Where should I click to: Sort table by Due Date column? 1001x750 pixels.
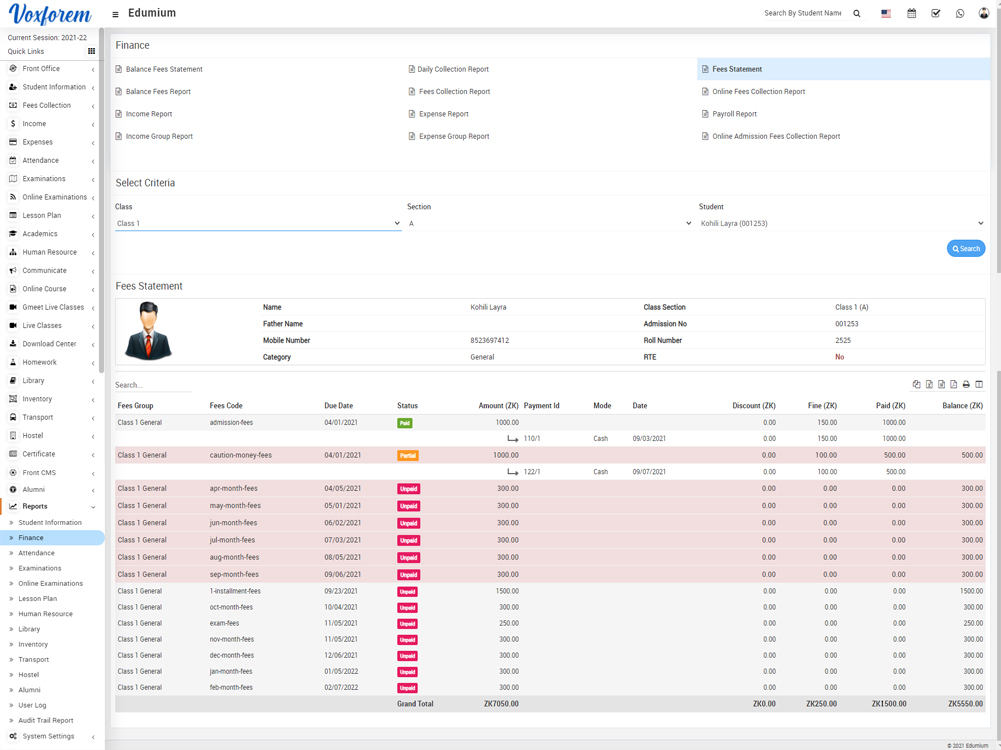click(338, 406)
